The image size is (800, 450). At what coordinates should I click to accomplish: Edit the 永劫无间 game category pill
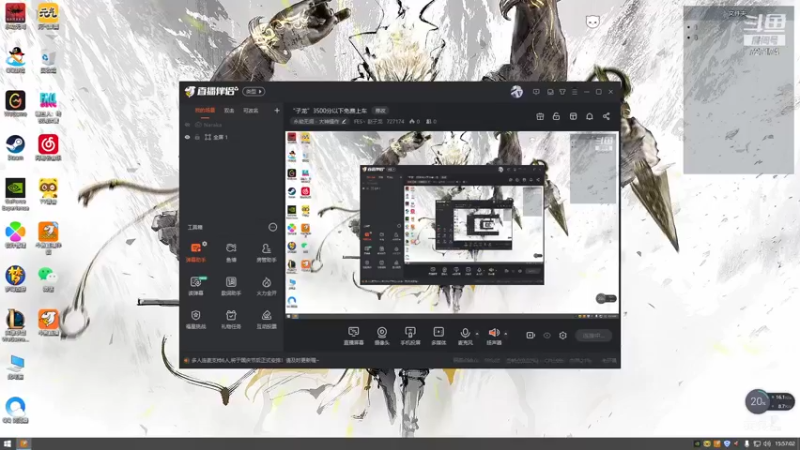click(x=320, y=121)
